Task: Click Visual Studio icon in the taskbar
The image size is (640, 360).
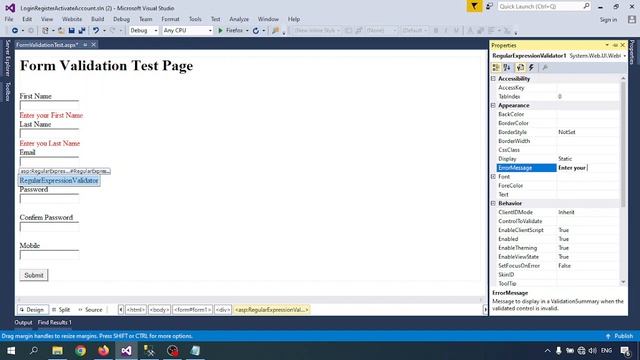Action: pos(127,351)
